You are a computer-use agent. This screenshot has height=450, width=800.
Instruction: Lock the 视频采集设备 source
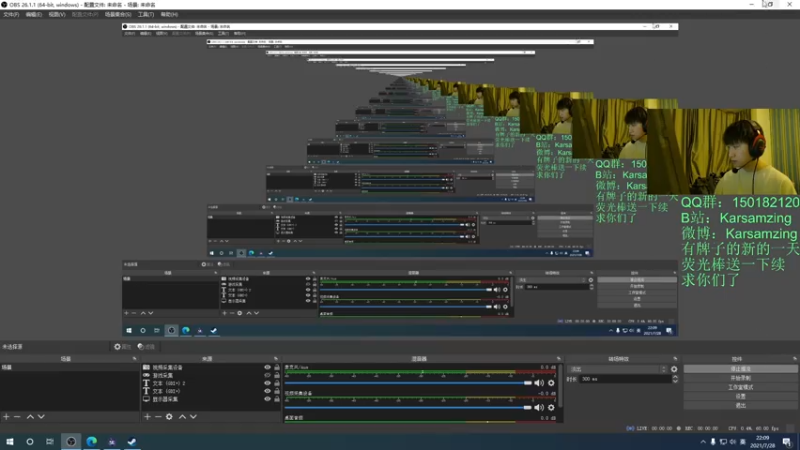277,367
